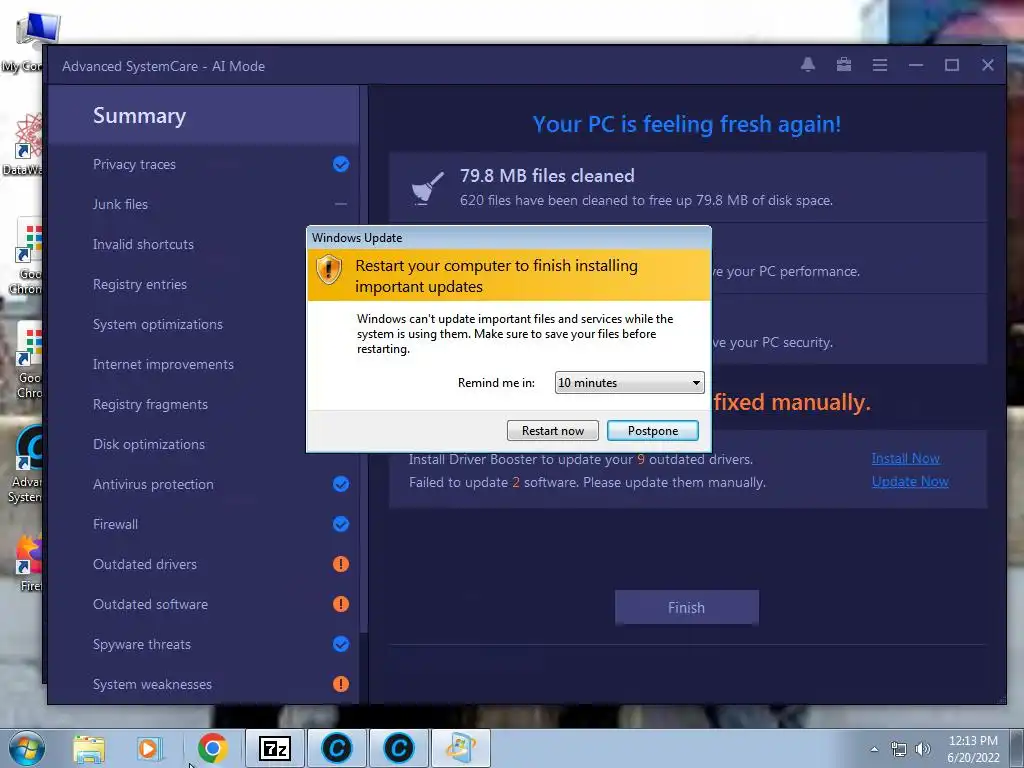The image size is (1024, 768).
Task: Open the Windows Start button
Action: [27, 748]
